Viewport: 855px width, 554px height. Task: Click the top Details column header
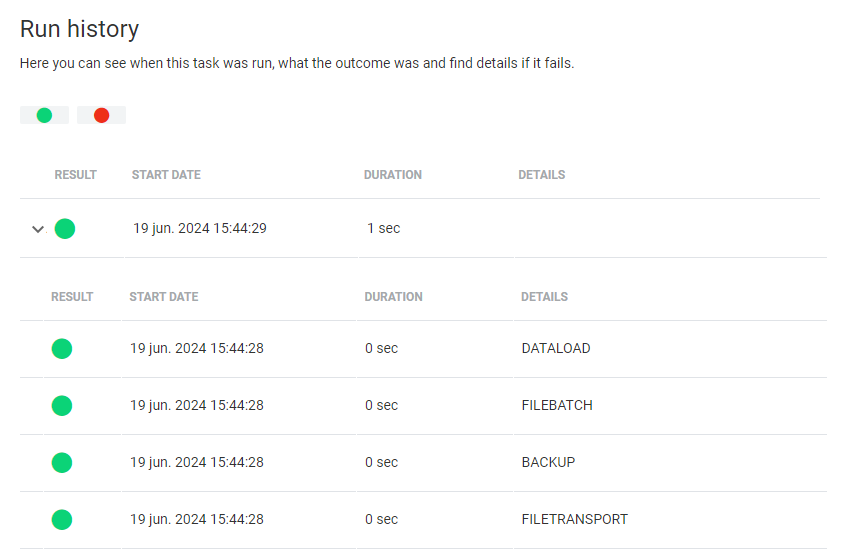coord(542,175)
